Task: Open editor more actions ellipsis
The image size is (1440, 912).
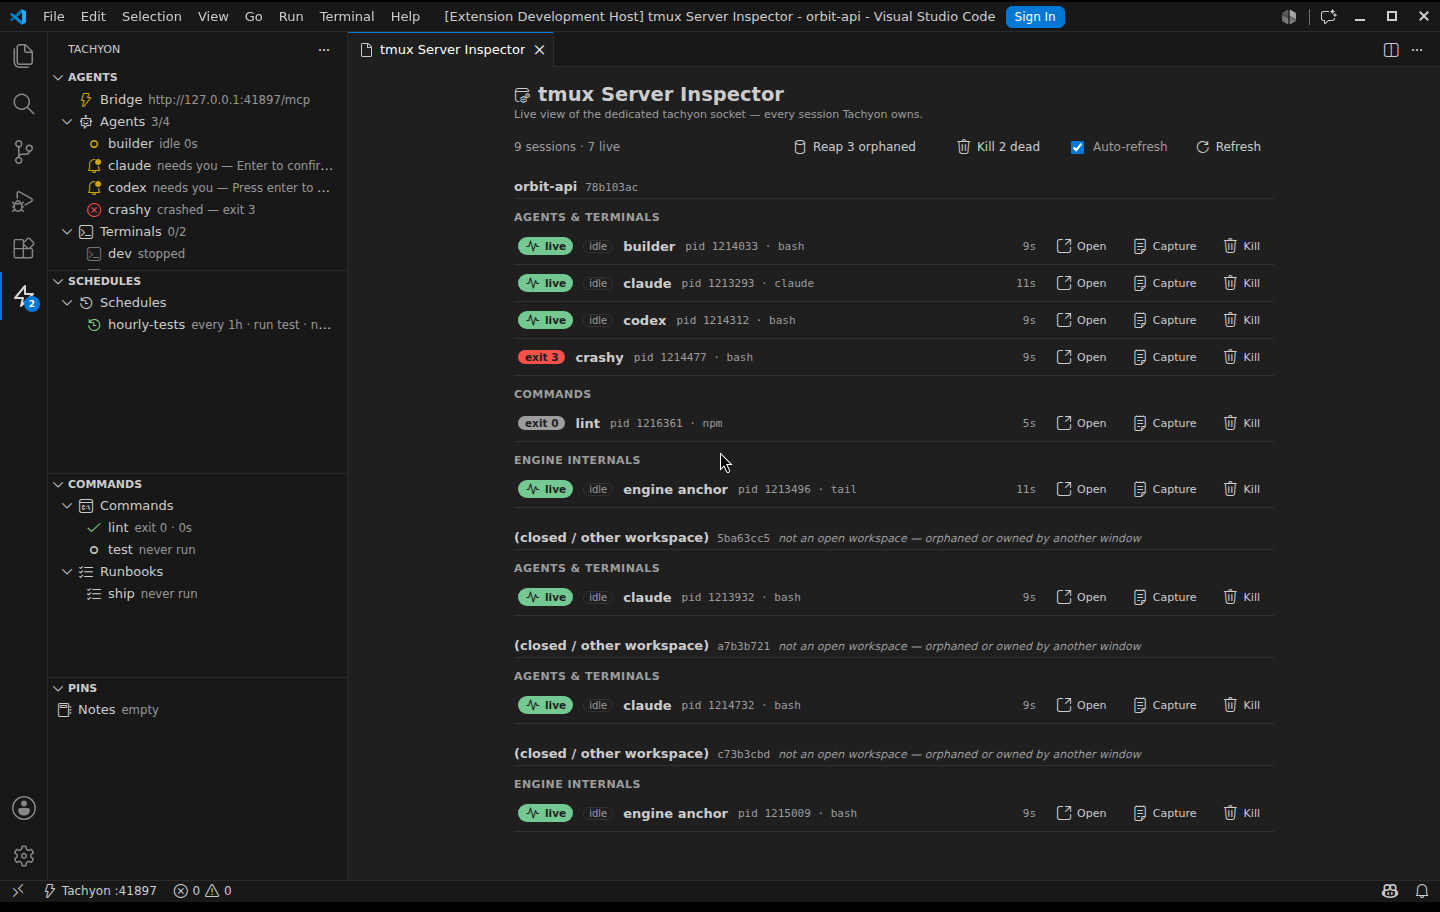Action: click(1417, 50)
